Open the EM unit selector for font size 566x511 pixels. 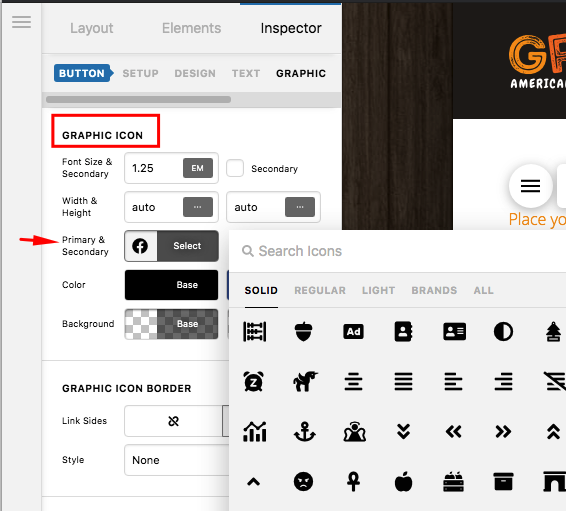[197, 168]
